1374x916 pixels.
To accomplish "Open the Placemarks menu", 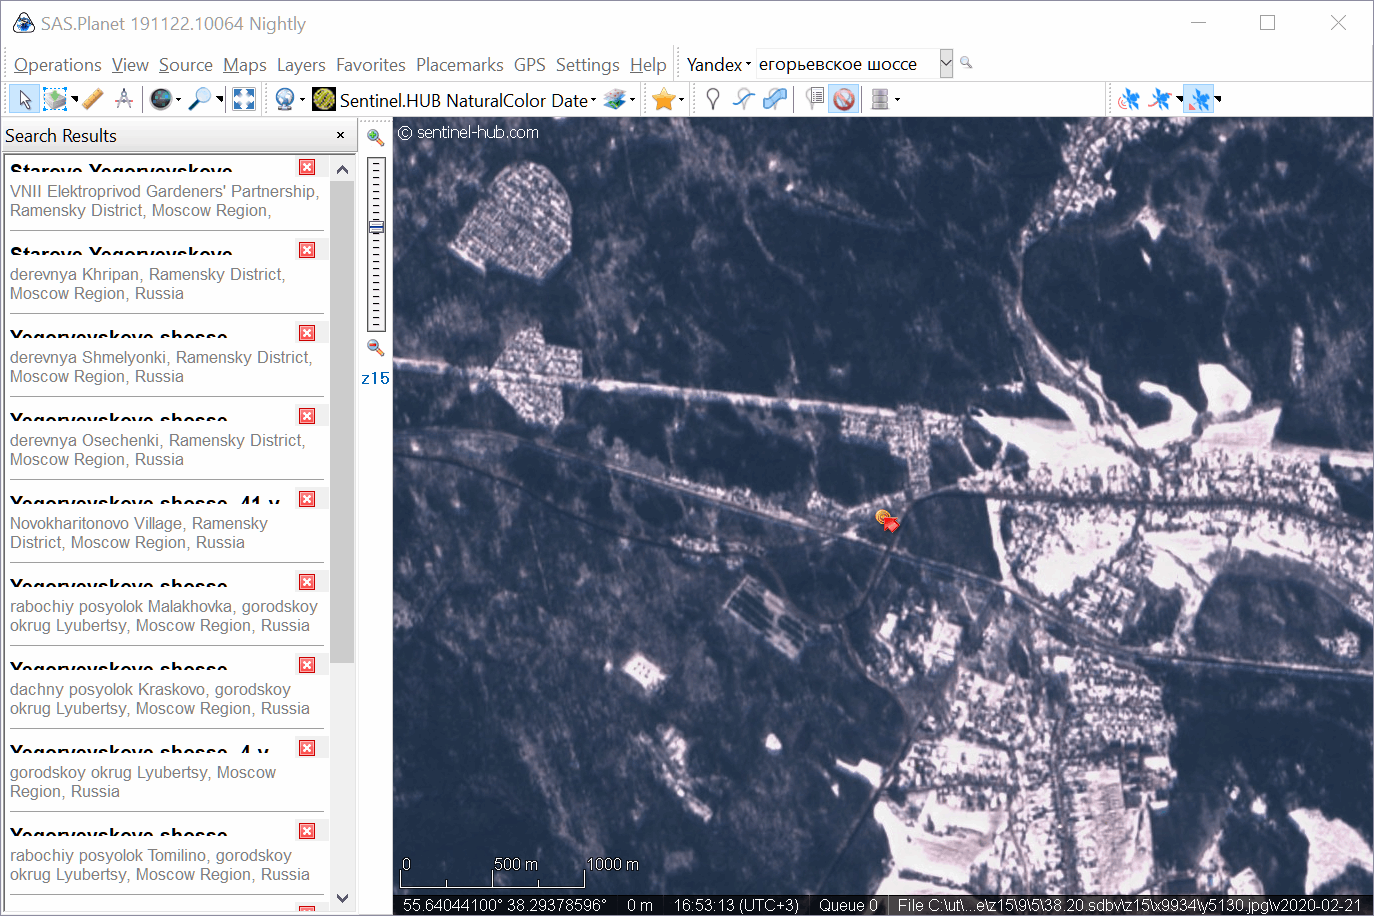I will click(x=459, y=65).
